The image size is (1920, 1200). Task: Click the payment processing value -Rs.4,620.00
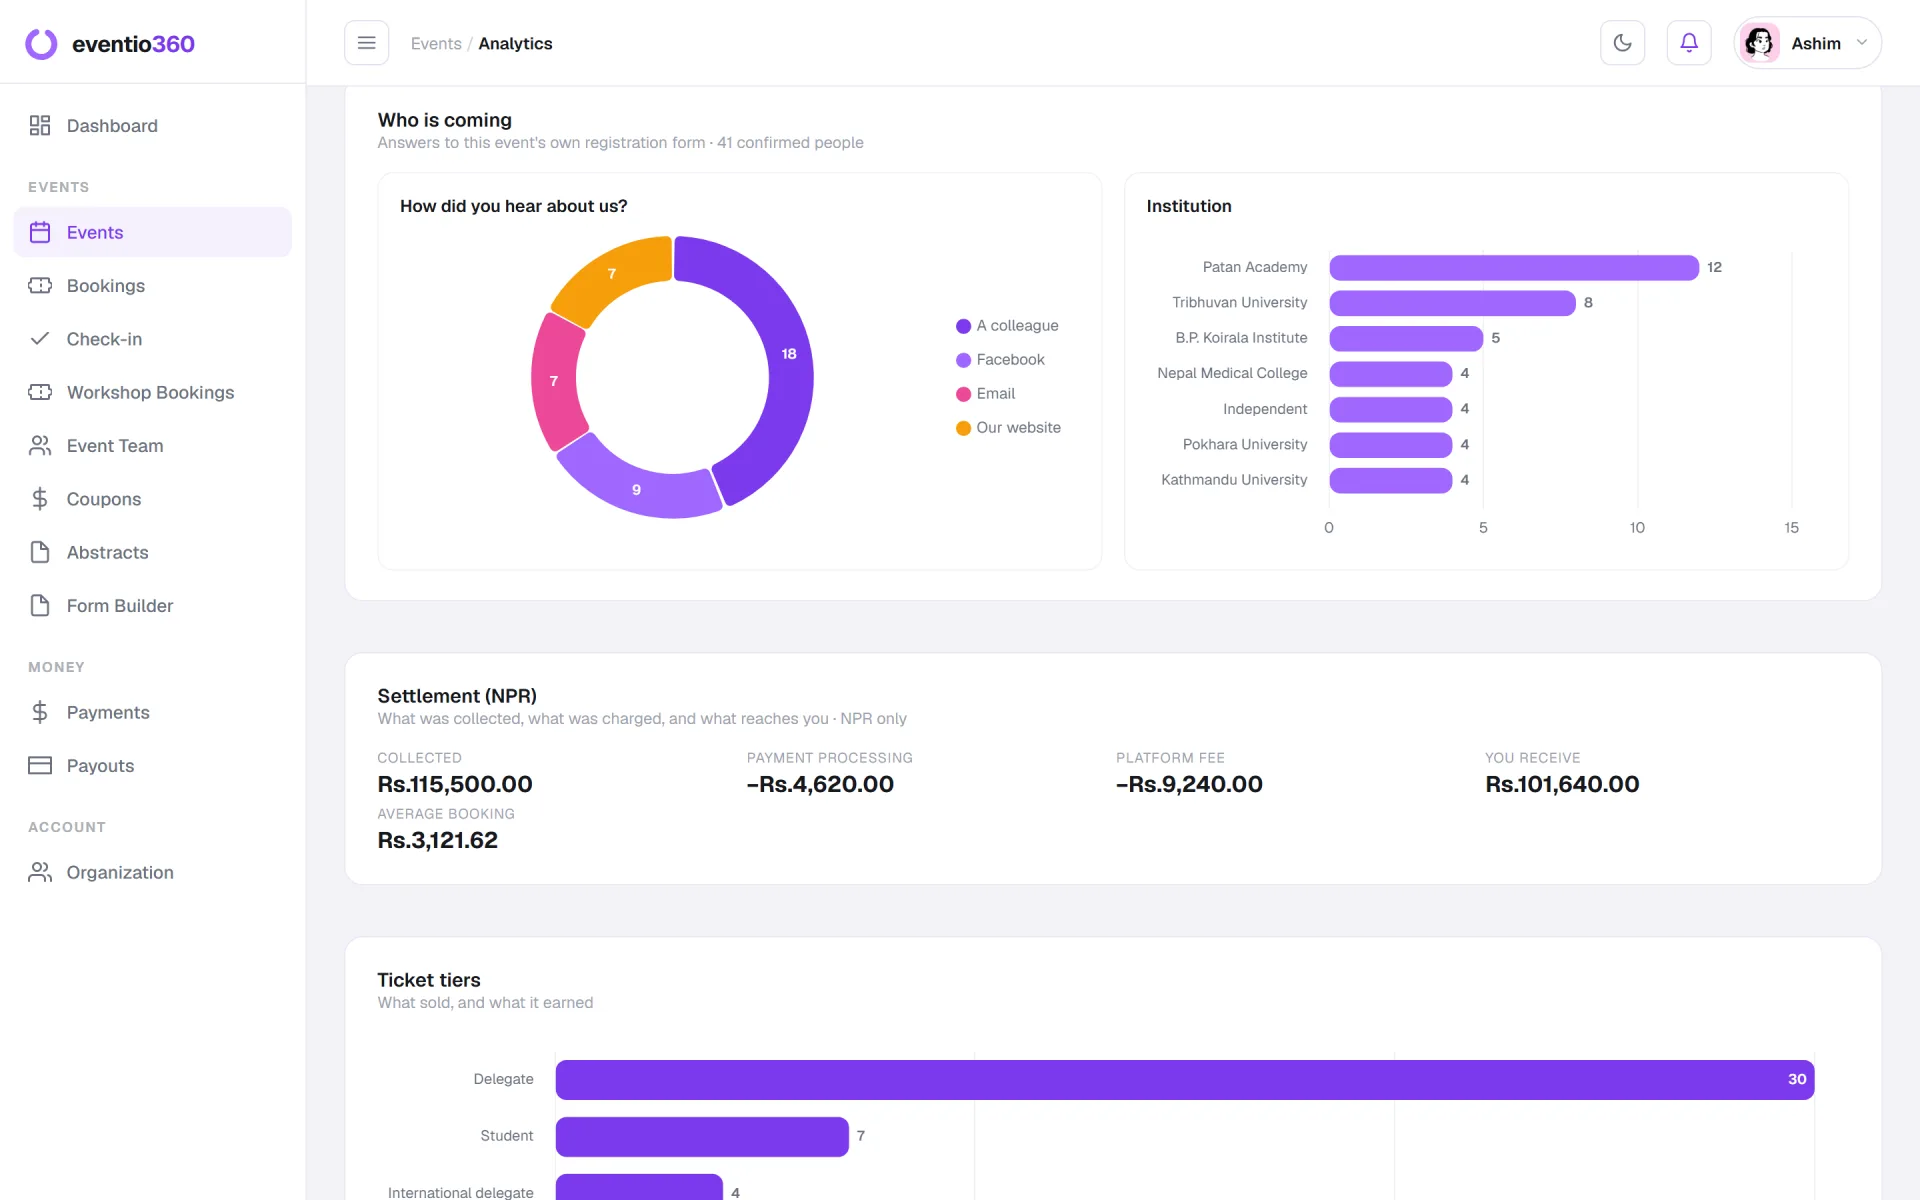point(820,784)
